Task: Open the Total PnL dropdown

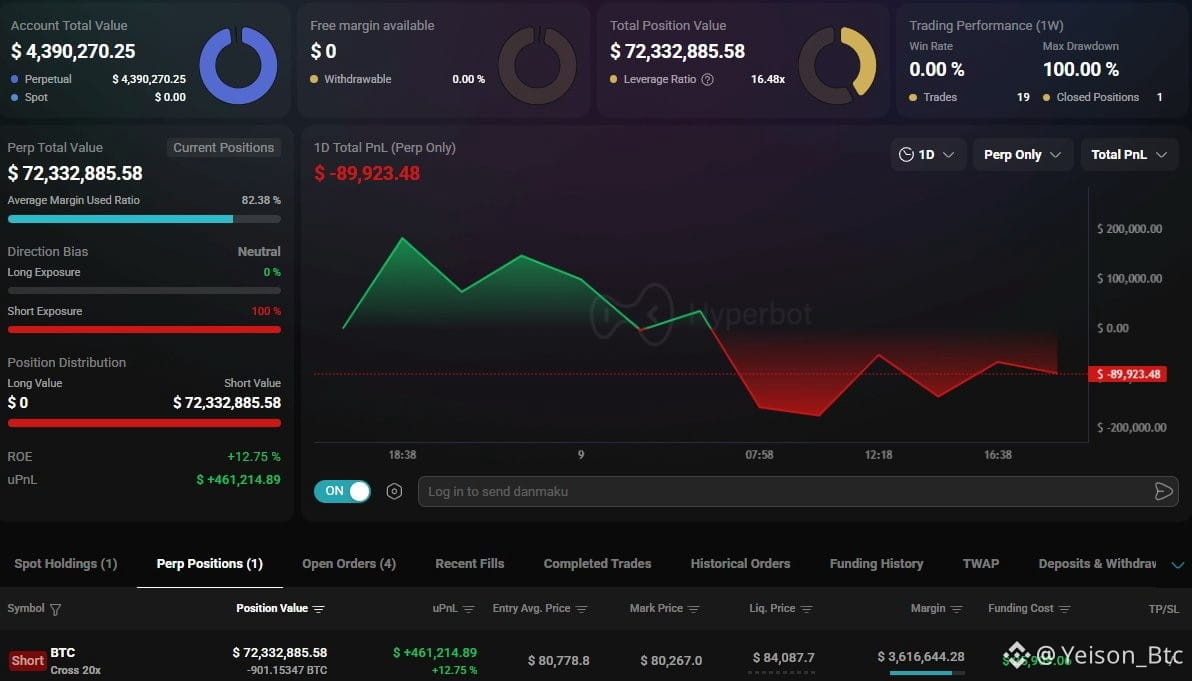Action: coord(1129,154)
